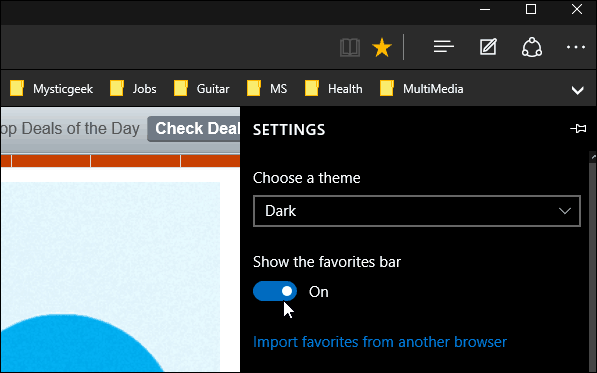Close the browser window
Image resolution: width=597 pixels, height=373 pixels.
coord(577,9)
